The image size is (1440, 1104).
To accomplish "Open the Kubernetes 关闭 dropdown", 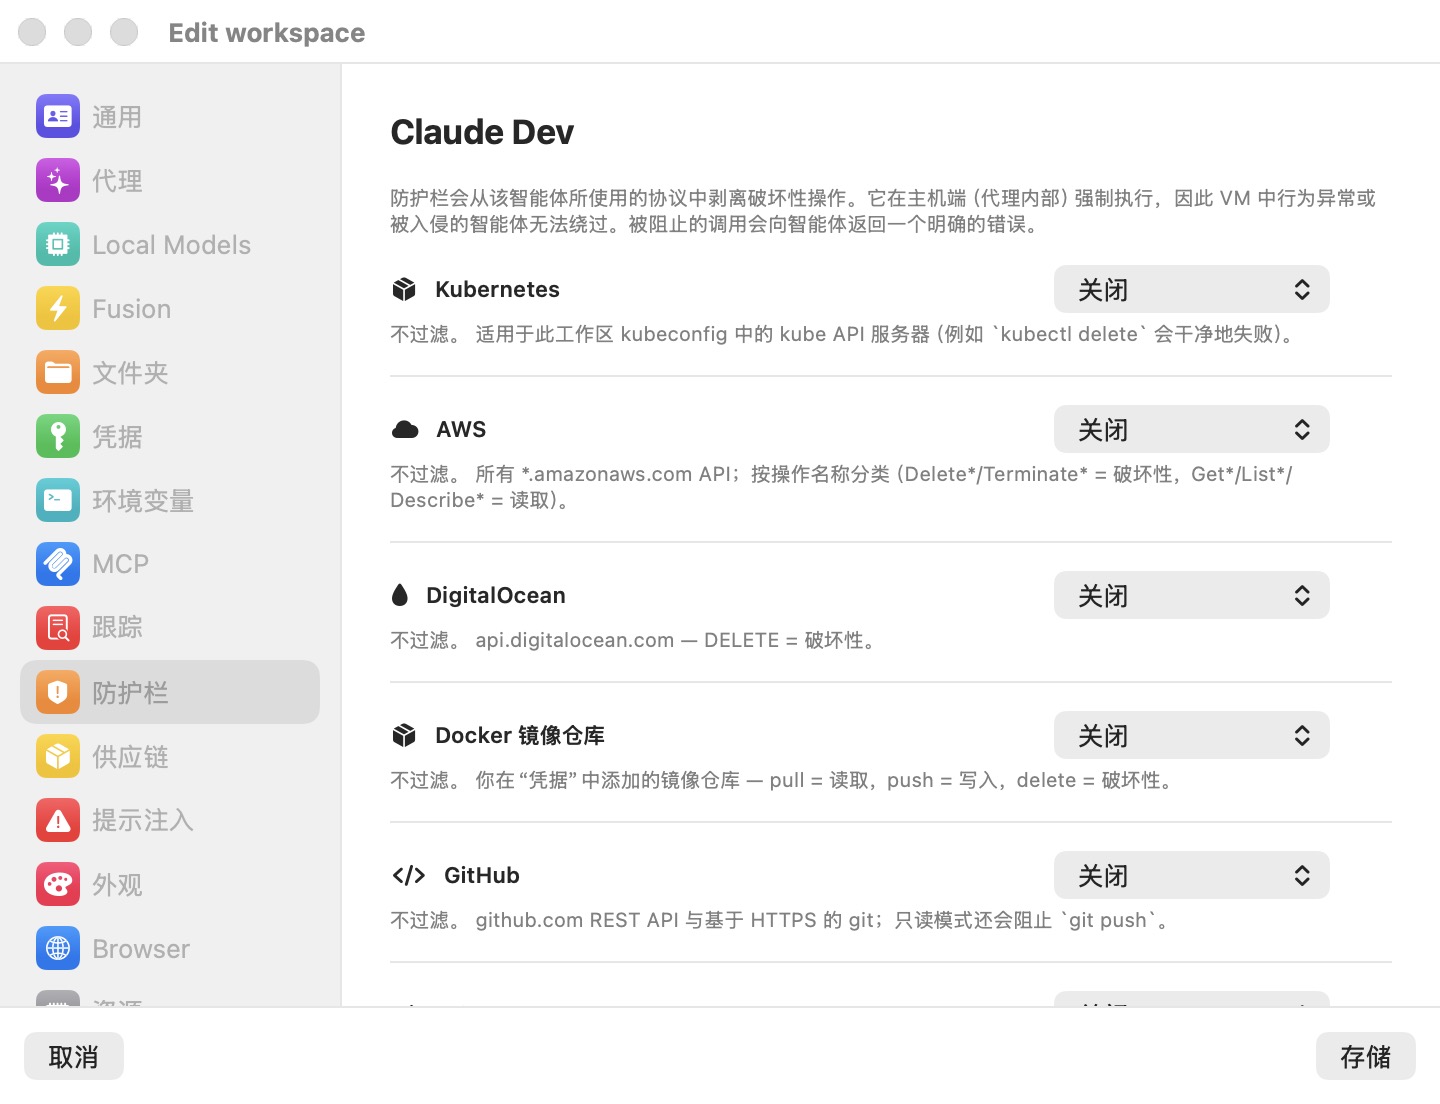I will [1192, 290].
